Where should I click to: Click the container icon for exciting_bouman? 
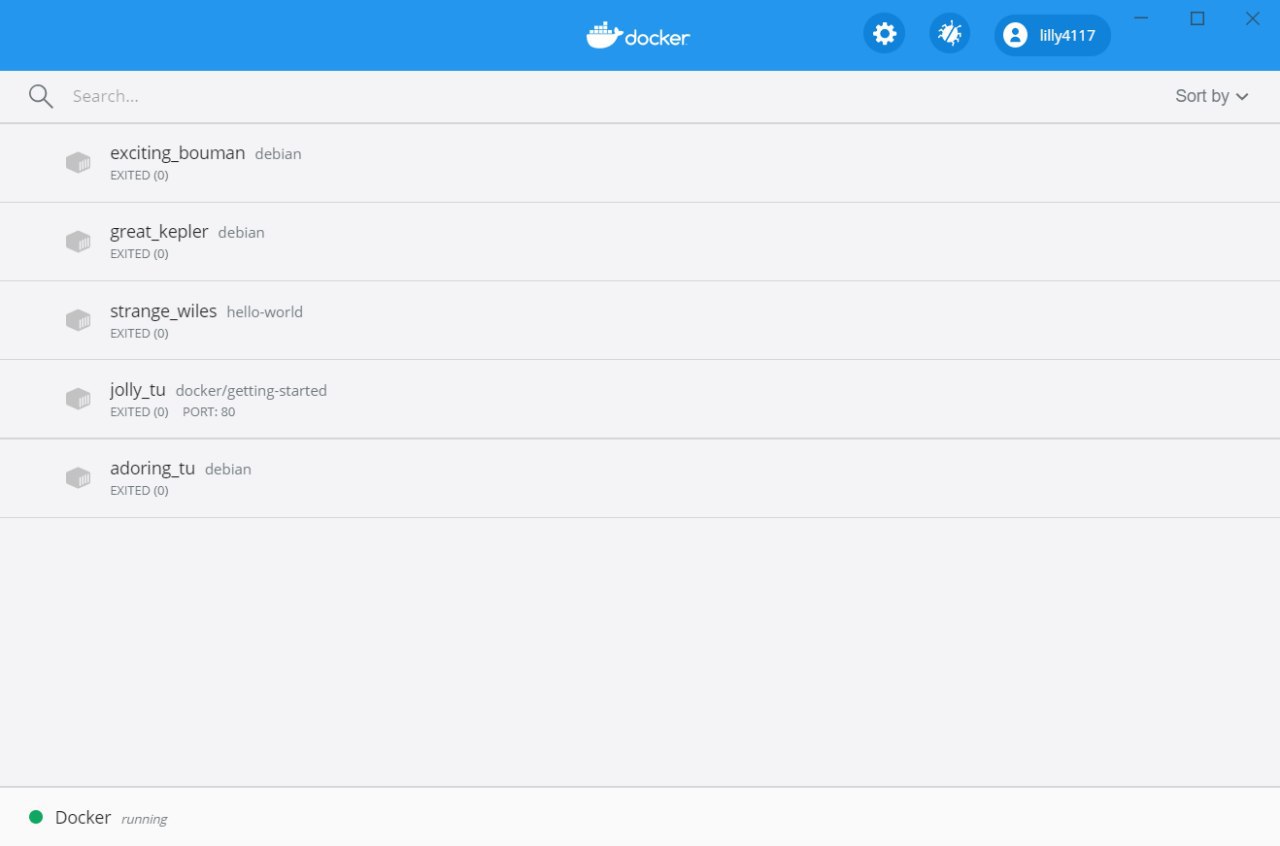(x=78, y=162)
